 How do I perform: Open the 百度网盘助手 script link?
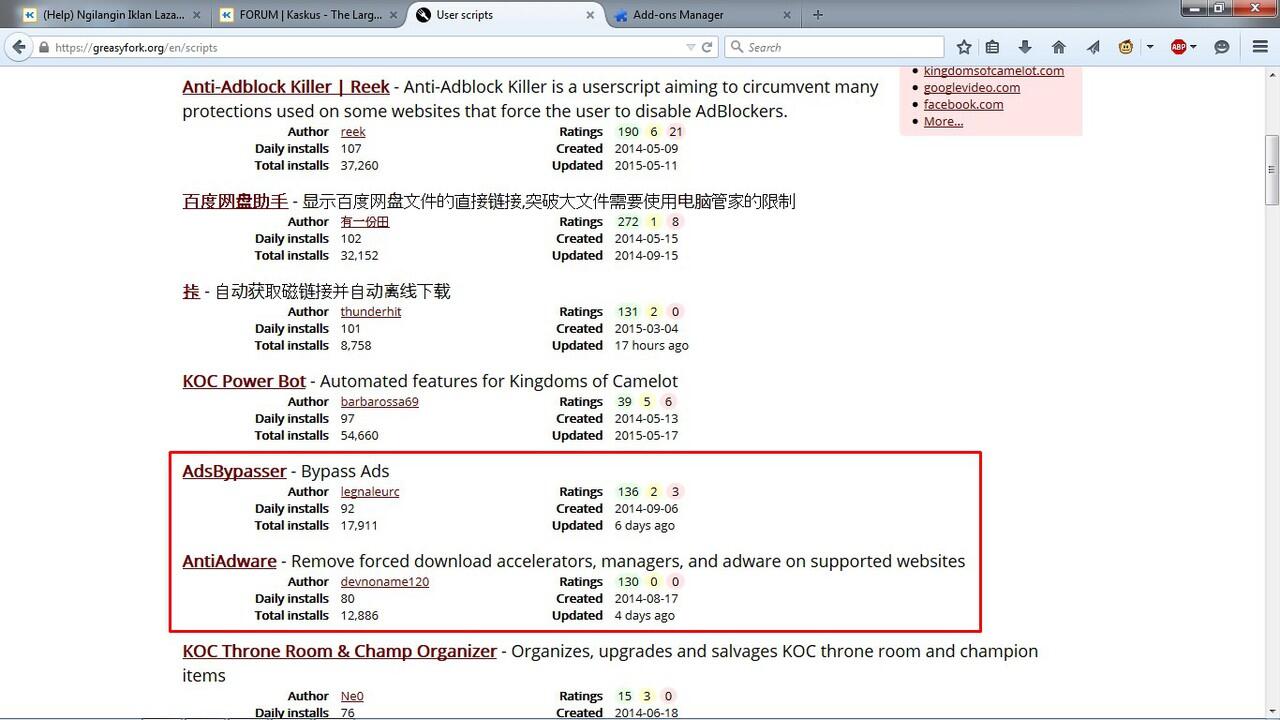pyautogui.click(x=235, y=201)
